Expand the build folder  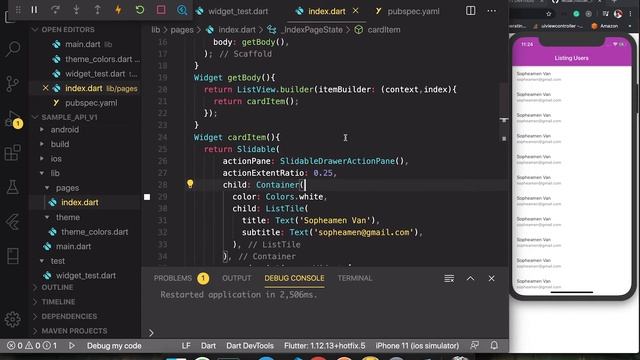60,144
